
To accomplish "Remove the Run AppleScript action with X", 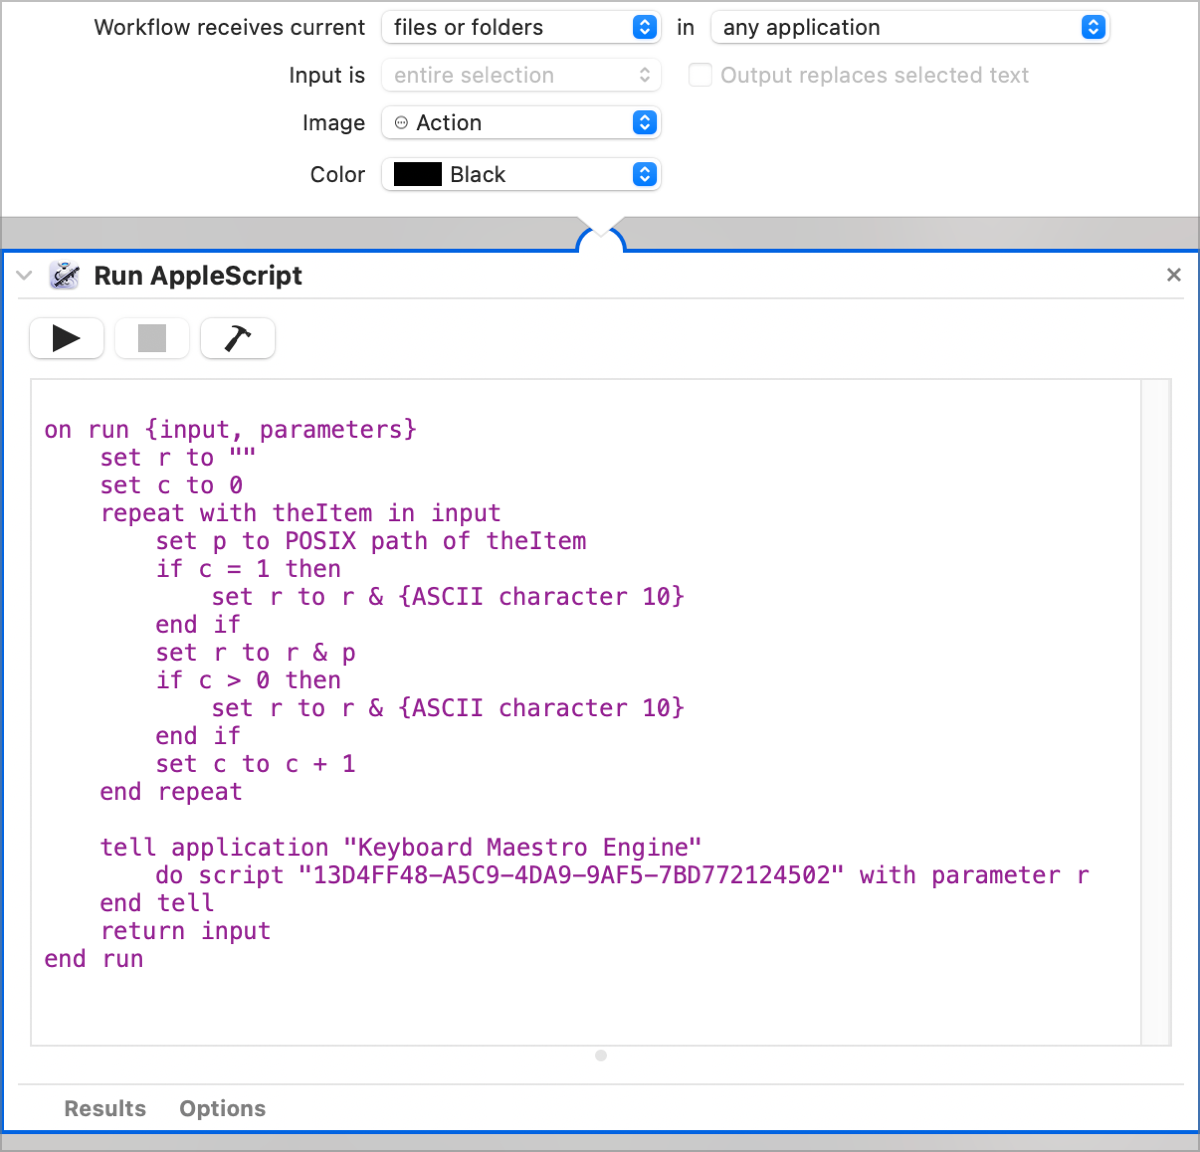I will (x=1174, y=275).
